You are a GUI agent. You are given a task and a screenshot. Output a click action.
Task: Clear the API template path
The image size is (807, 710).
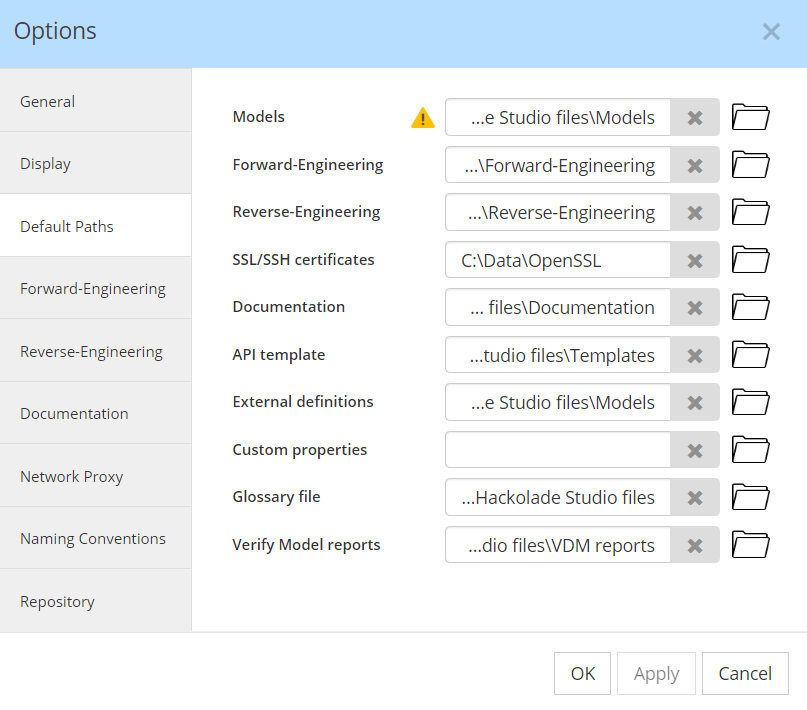click(695, 354)
